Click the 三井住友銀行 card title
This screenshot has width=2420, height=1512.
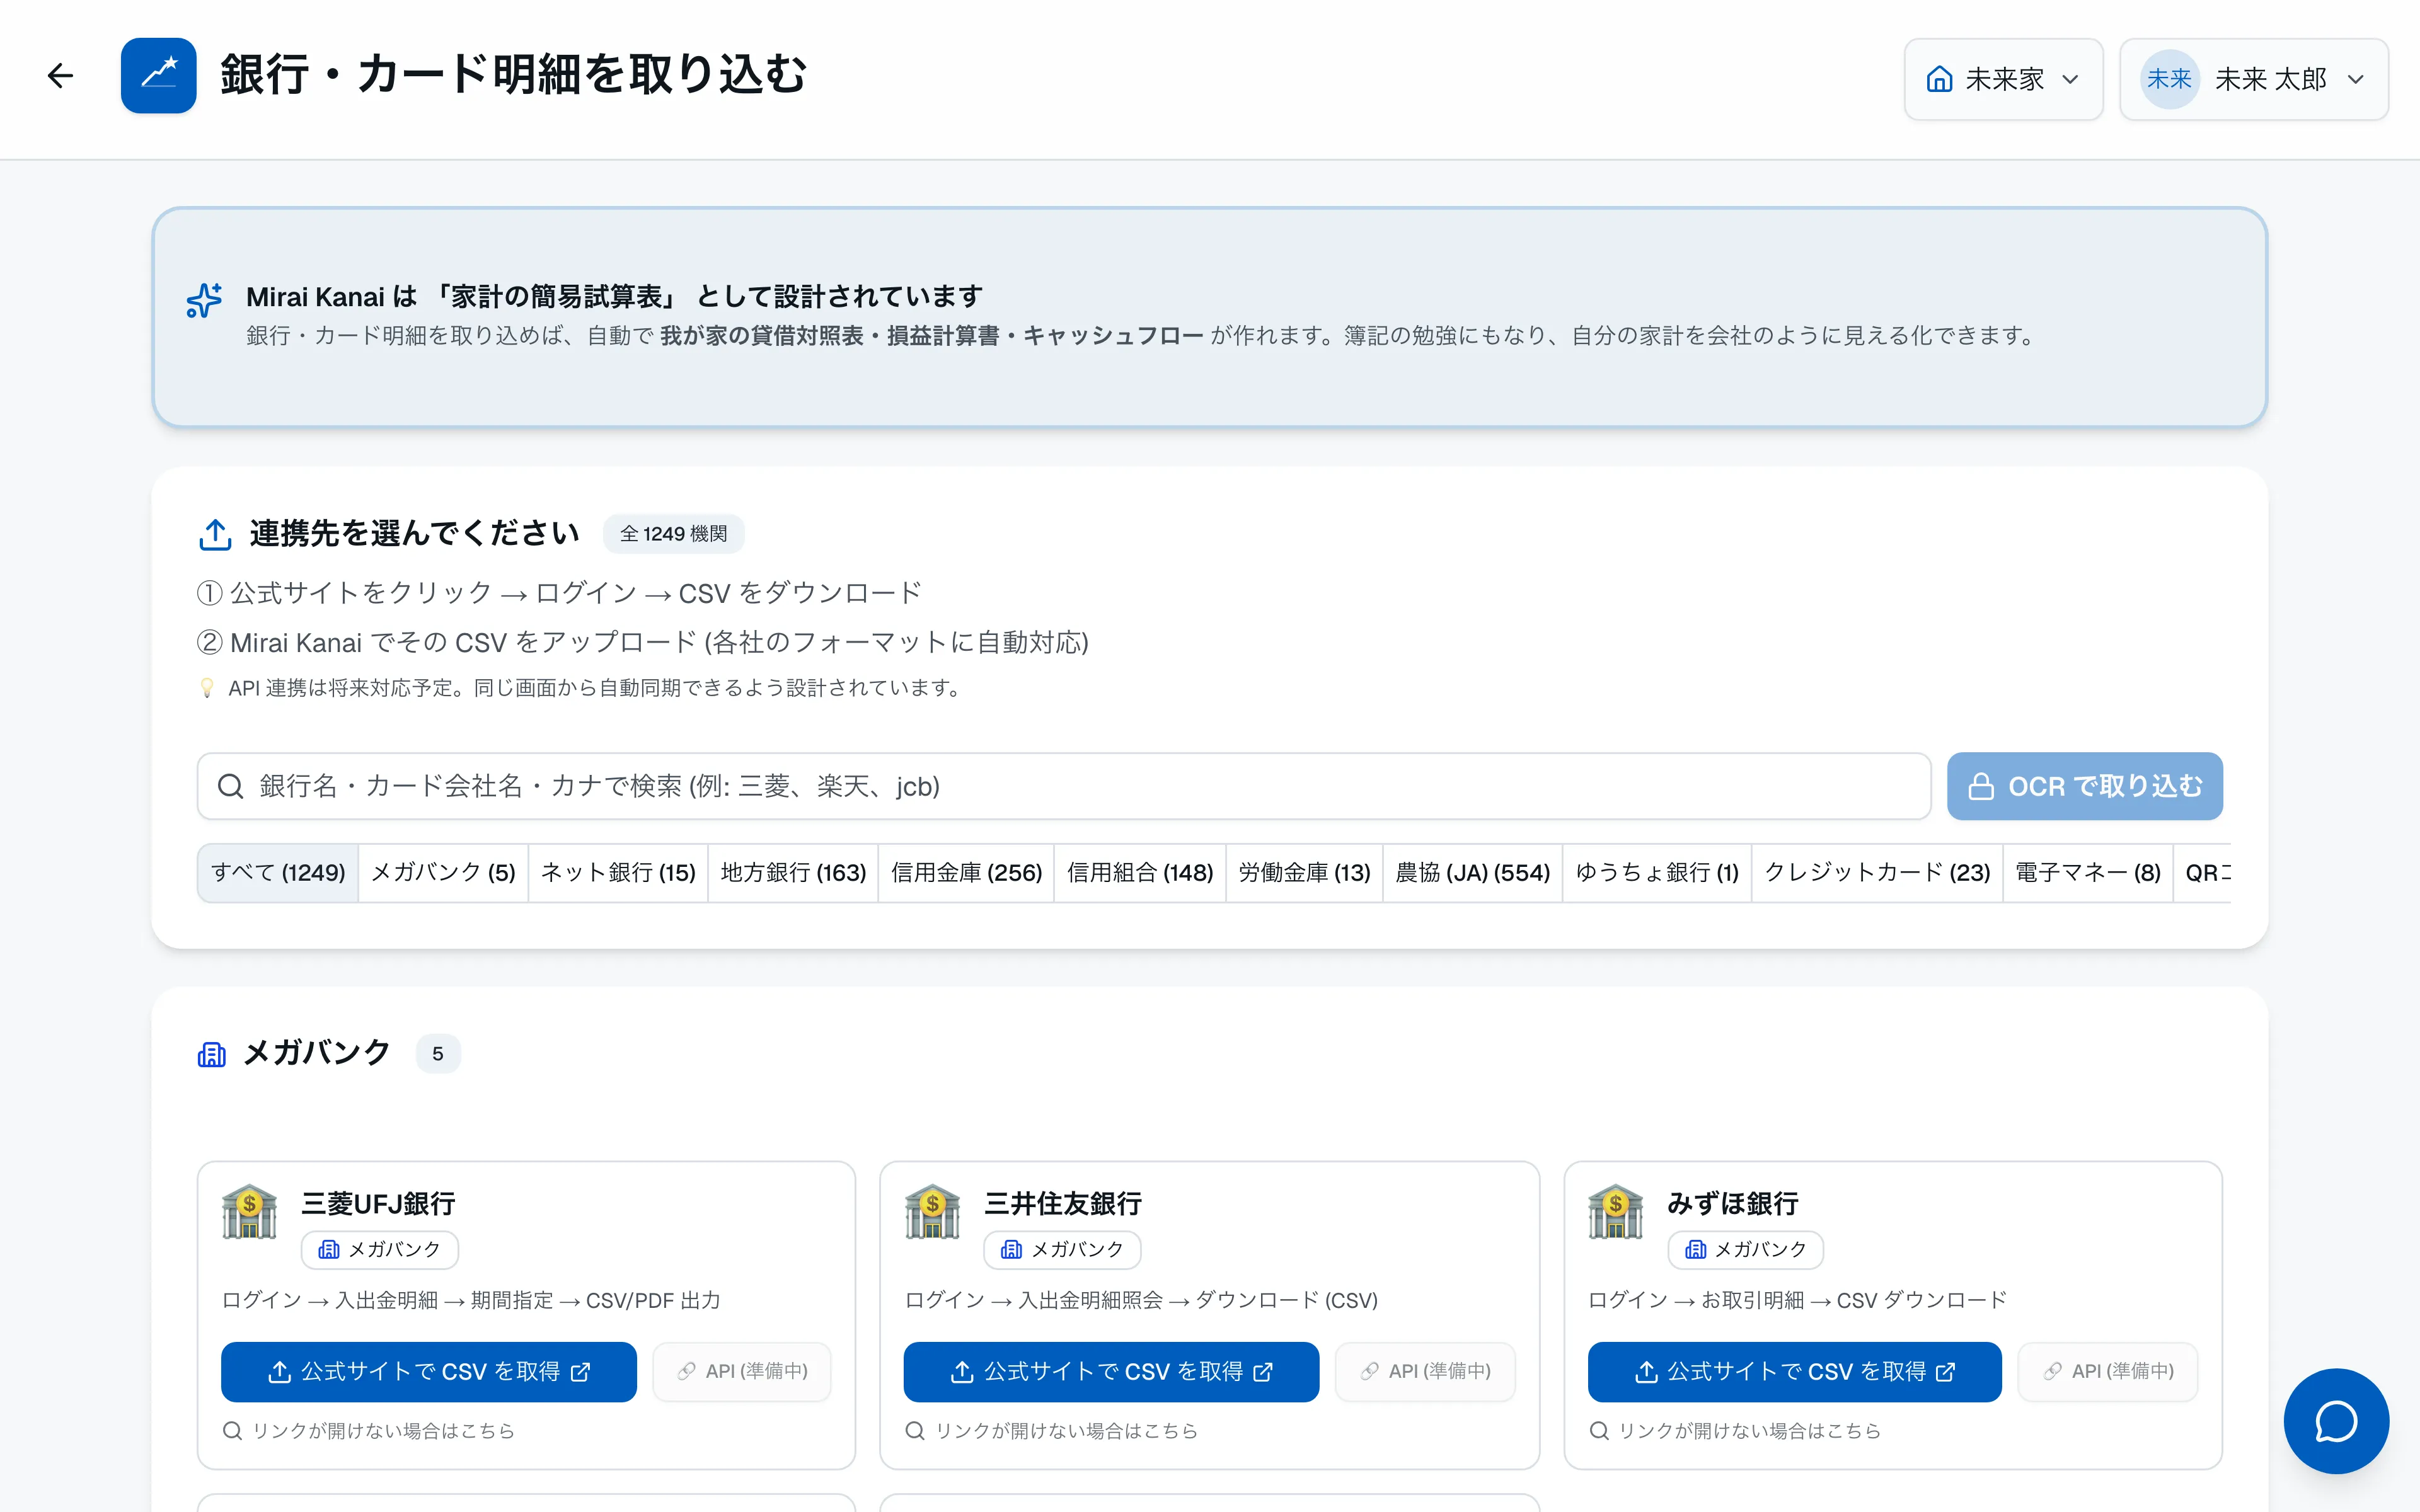(x=1063, y=1204)
